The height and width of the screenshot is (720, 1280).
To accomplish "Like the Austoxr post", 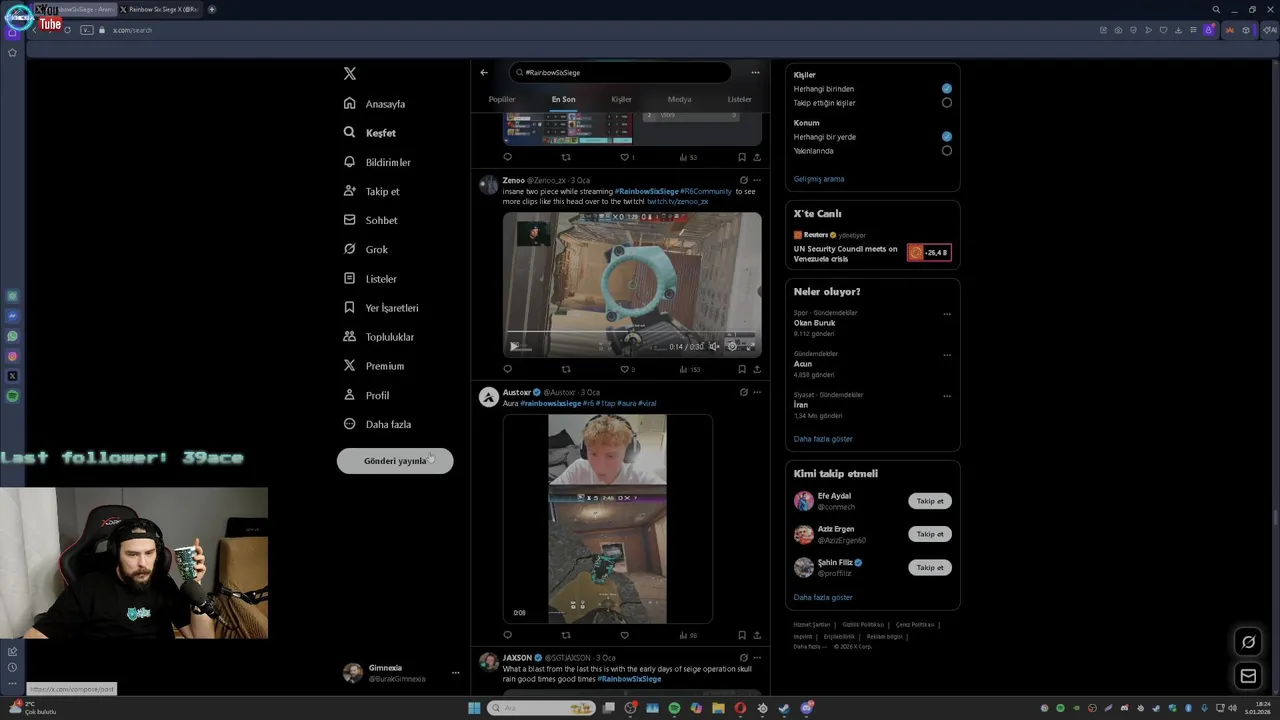I will (624, 635).
